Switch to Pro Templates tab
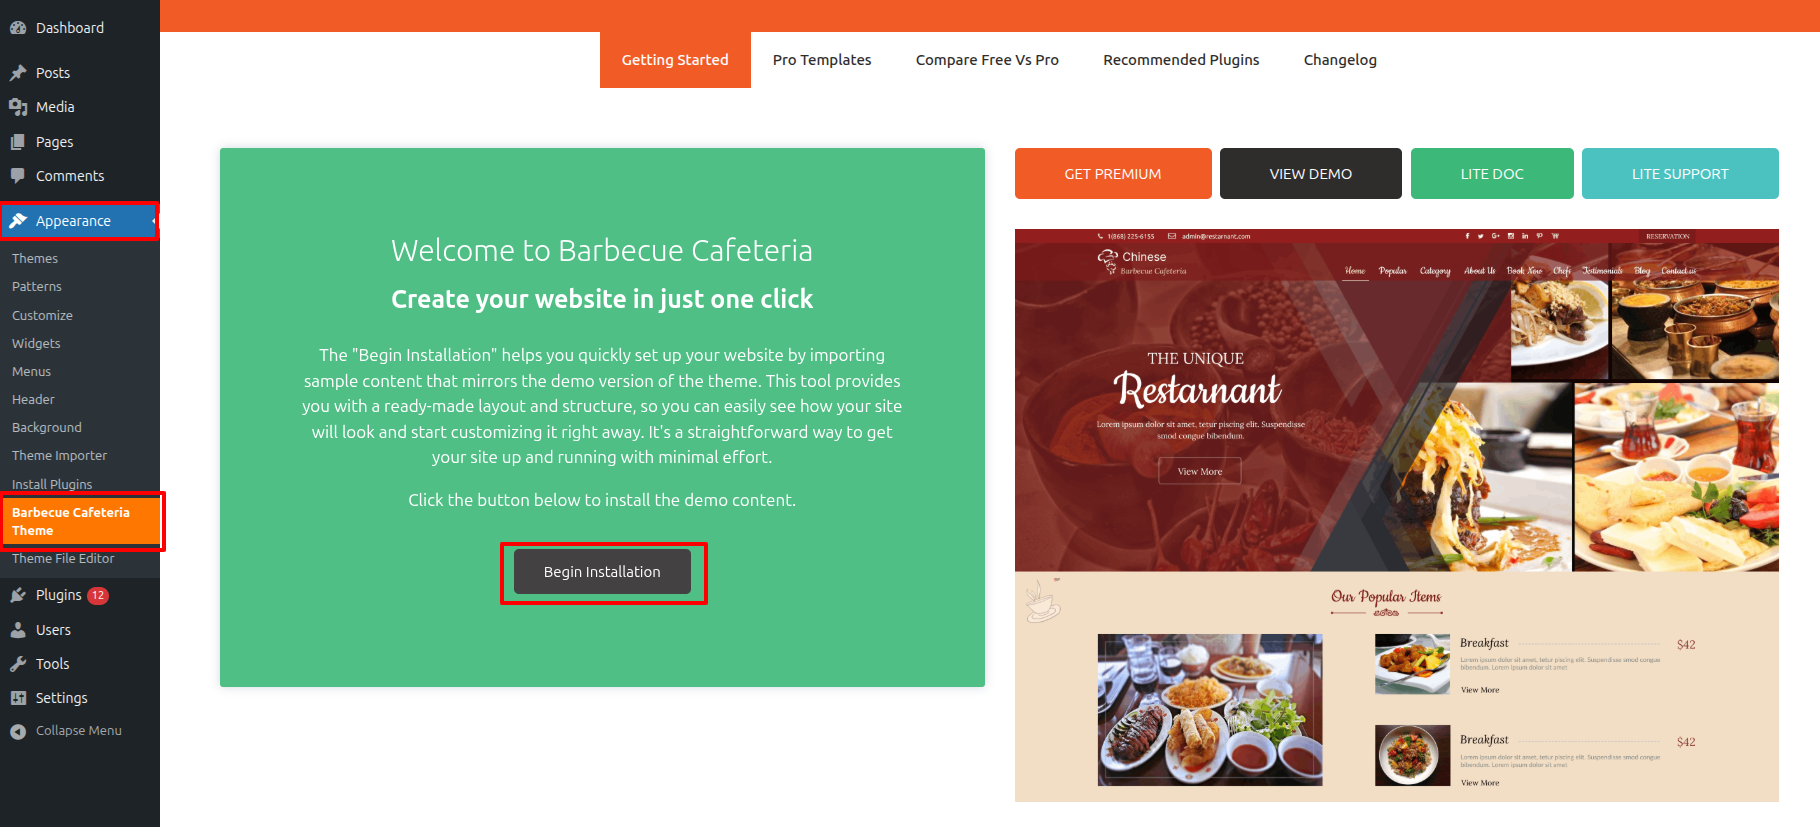1820x827 pixels. (822, 60)
